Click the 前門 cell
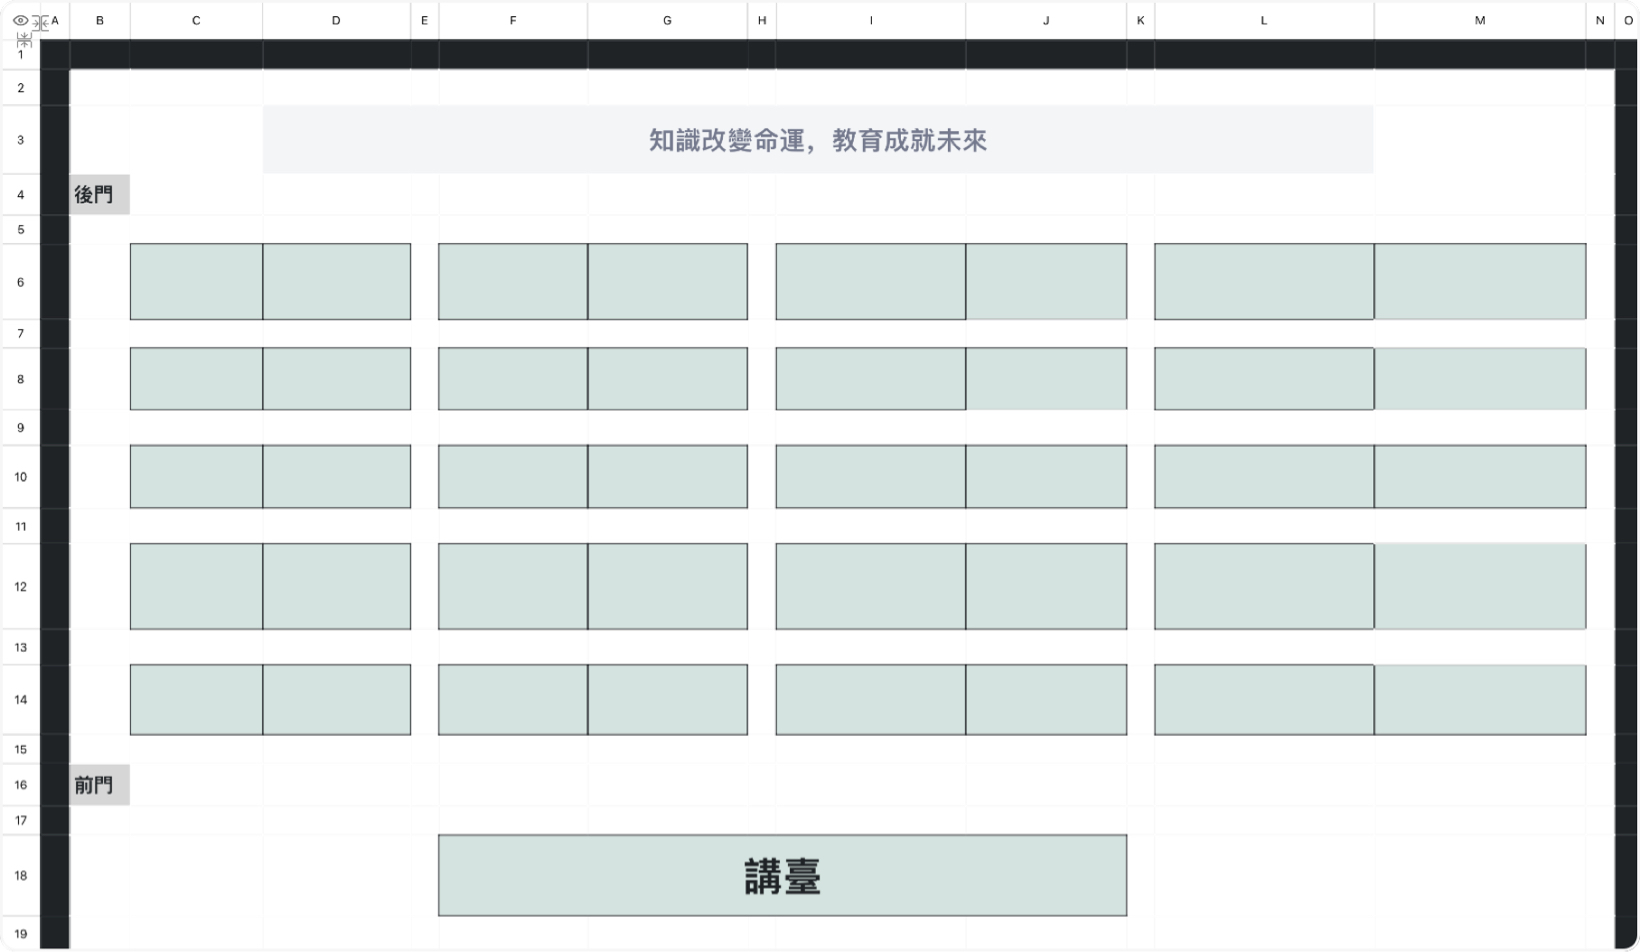This screenshot has height=952, width=1640. [100, 785]
